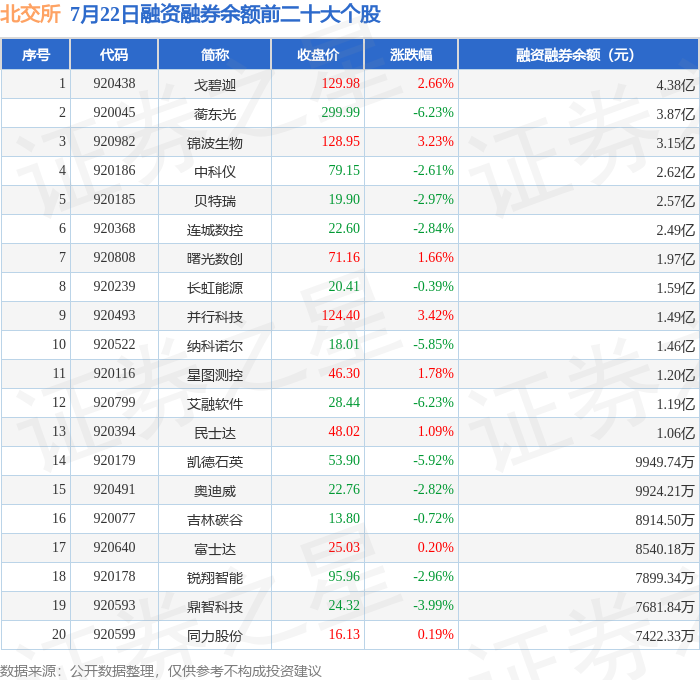
Task: Click the 序号 column header
Action: pyautogui.click(x=36, y=54)
